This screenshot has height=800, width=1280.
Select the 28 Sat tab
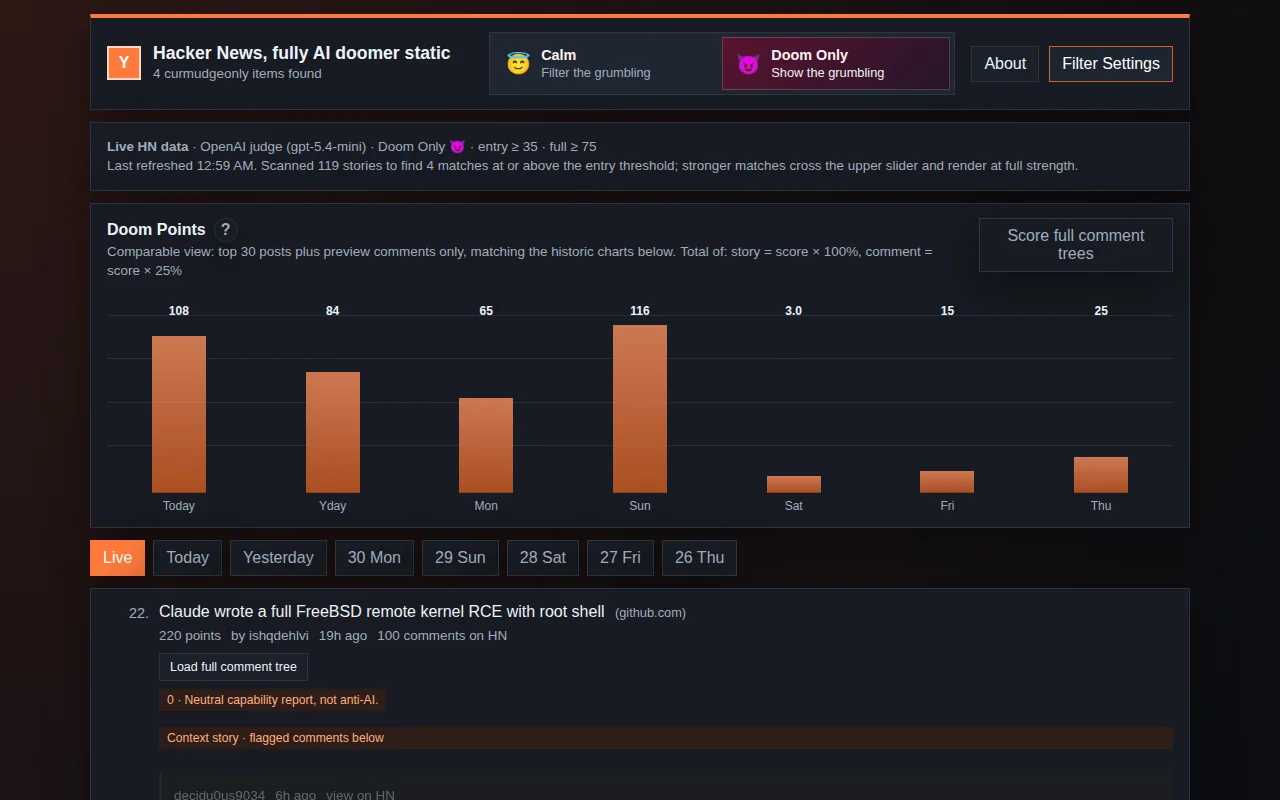(x=543, y=558)
